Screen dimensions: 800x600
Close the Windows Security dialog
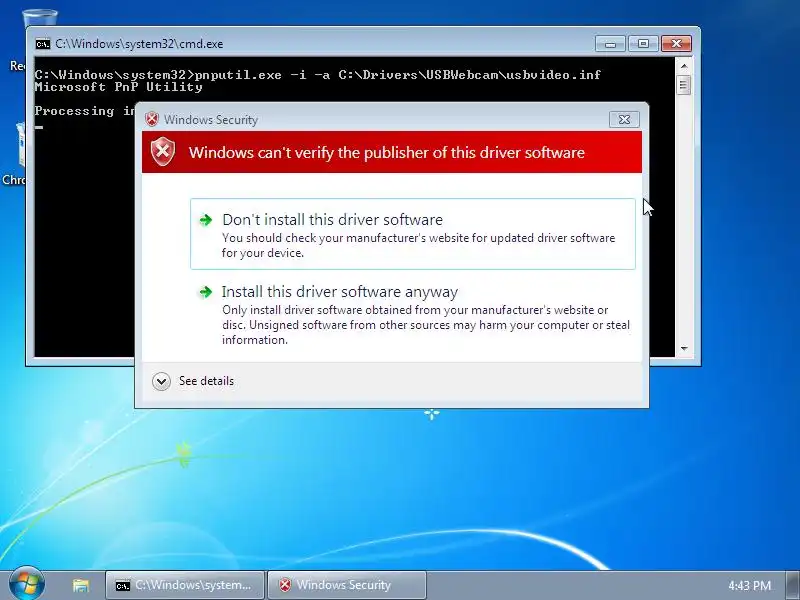point(623,119)
